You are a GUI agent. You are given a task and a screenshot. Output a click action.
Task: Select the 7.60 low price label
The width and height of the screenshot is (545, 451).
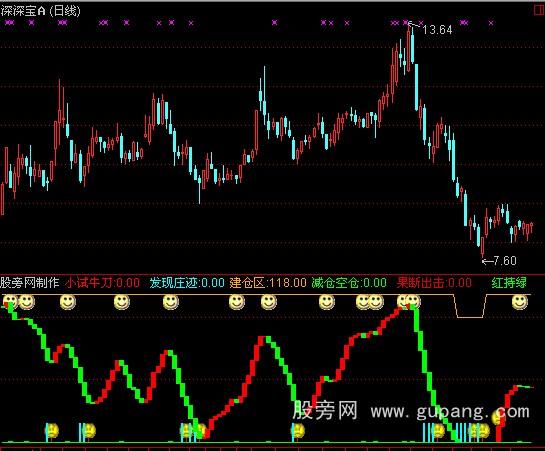click(504, 261)
